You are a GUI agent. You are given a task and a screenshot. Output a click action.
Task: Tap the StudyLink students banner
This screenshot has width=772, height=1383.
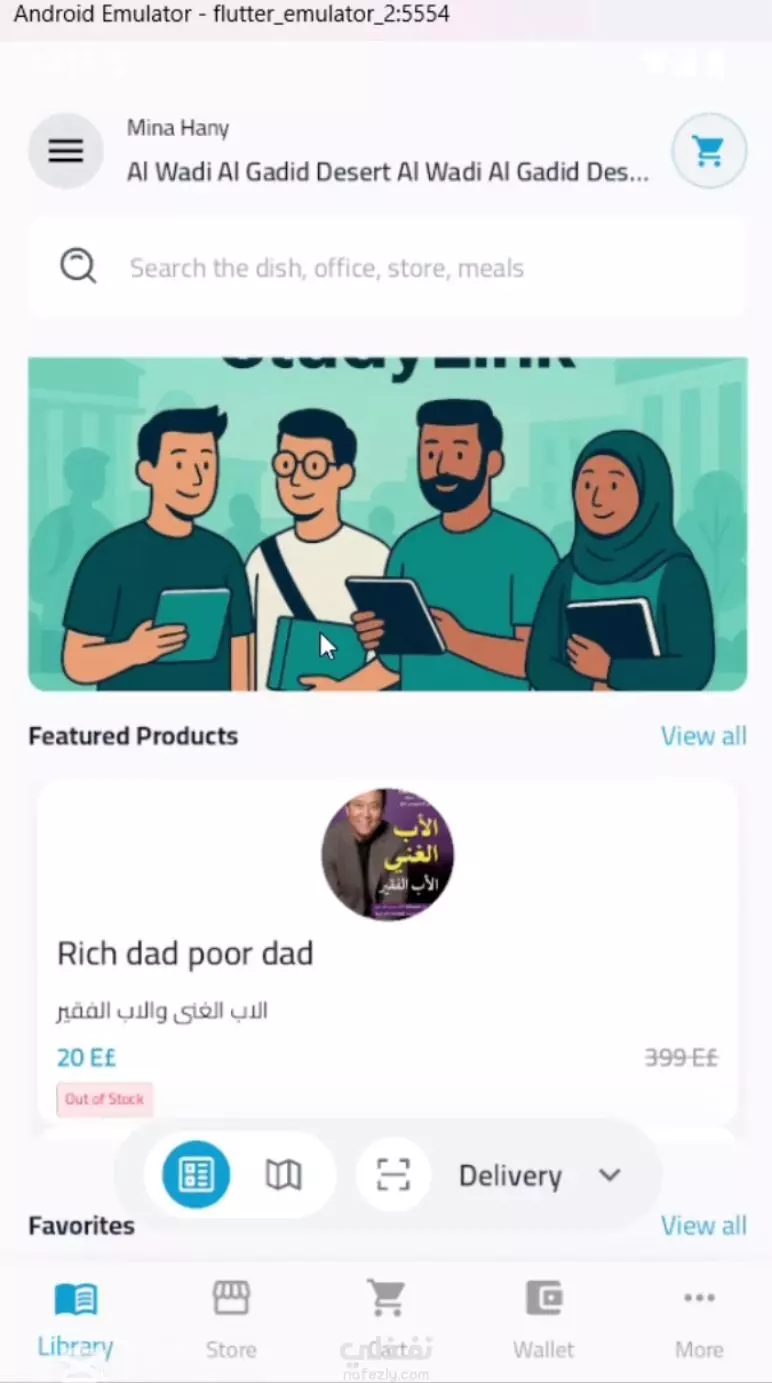(x=387, y=524)
